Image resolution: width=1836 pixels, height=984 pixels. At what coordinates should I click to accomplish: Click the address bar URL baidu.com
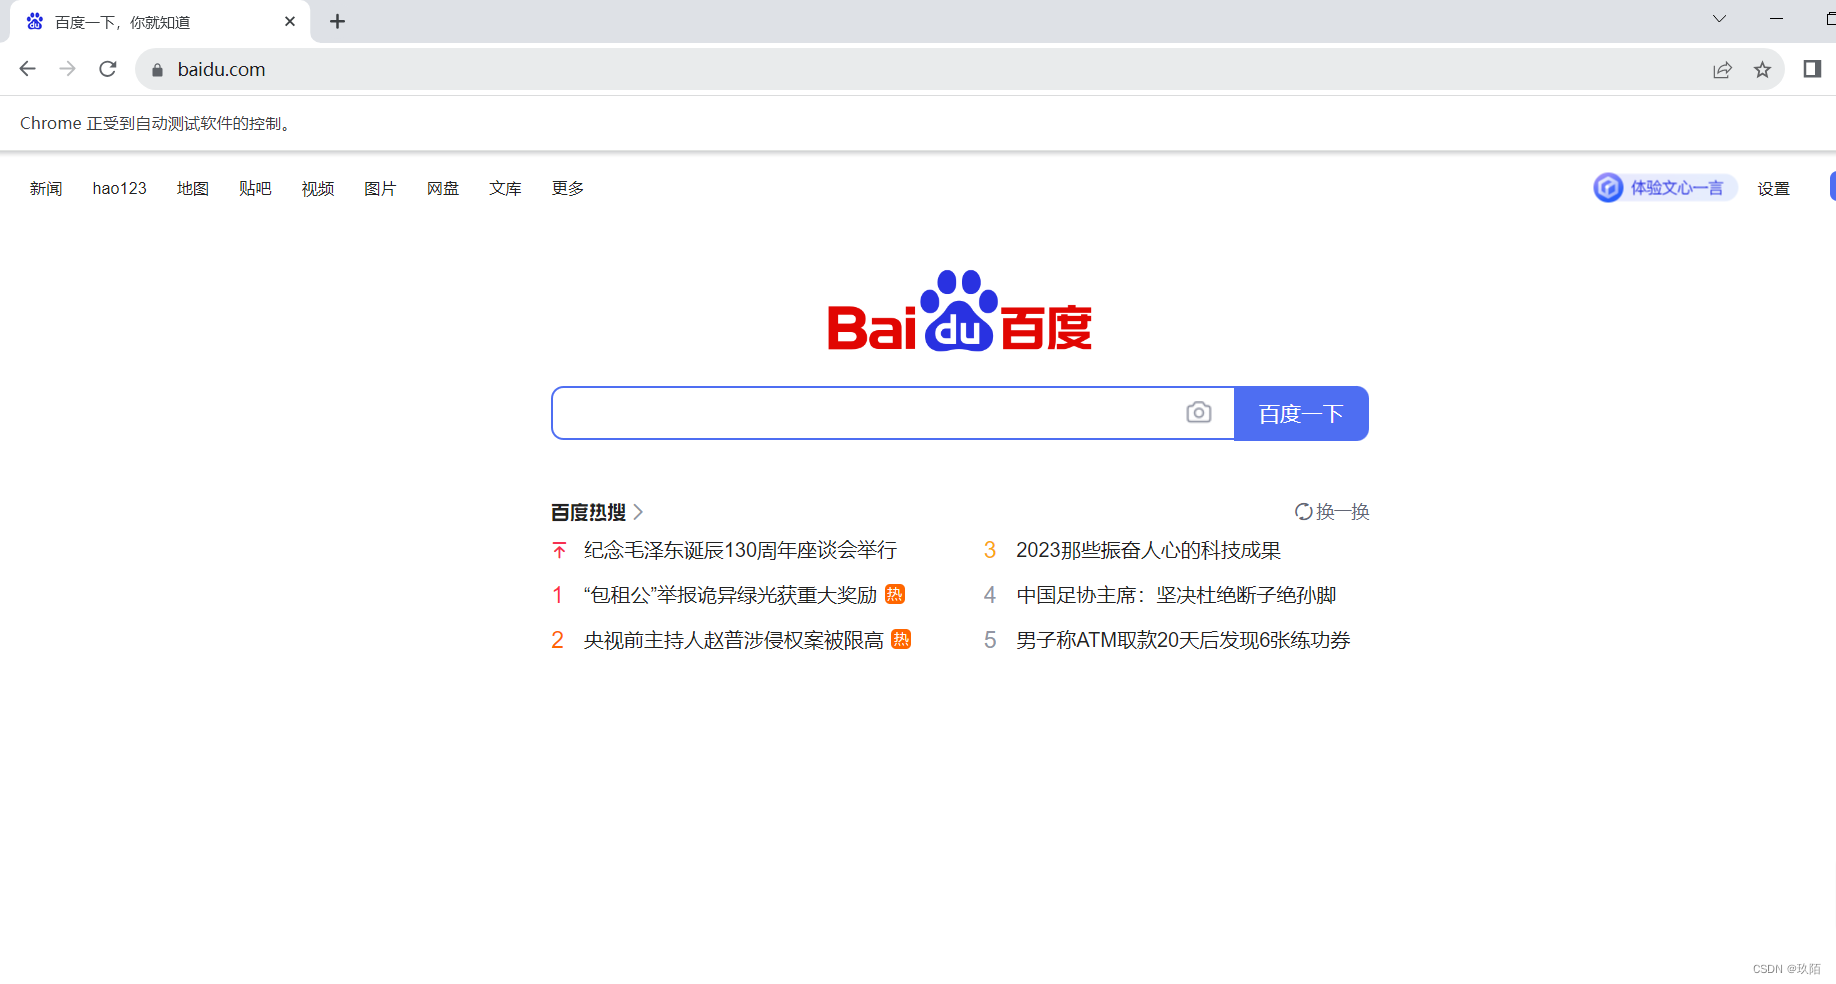pos(221,70)
